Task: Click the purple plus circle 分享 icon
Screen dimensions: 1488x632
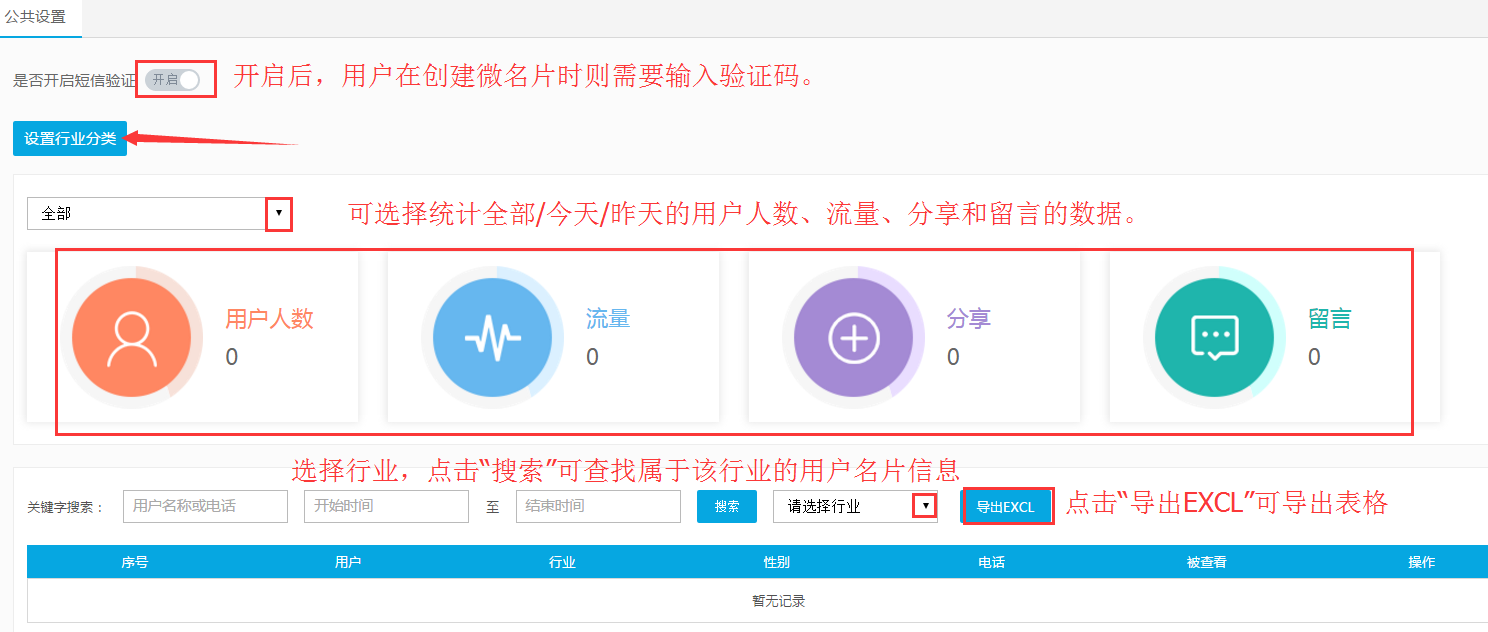Action: click(855, 337)
